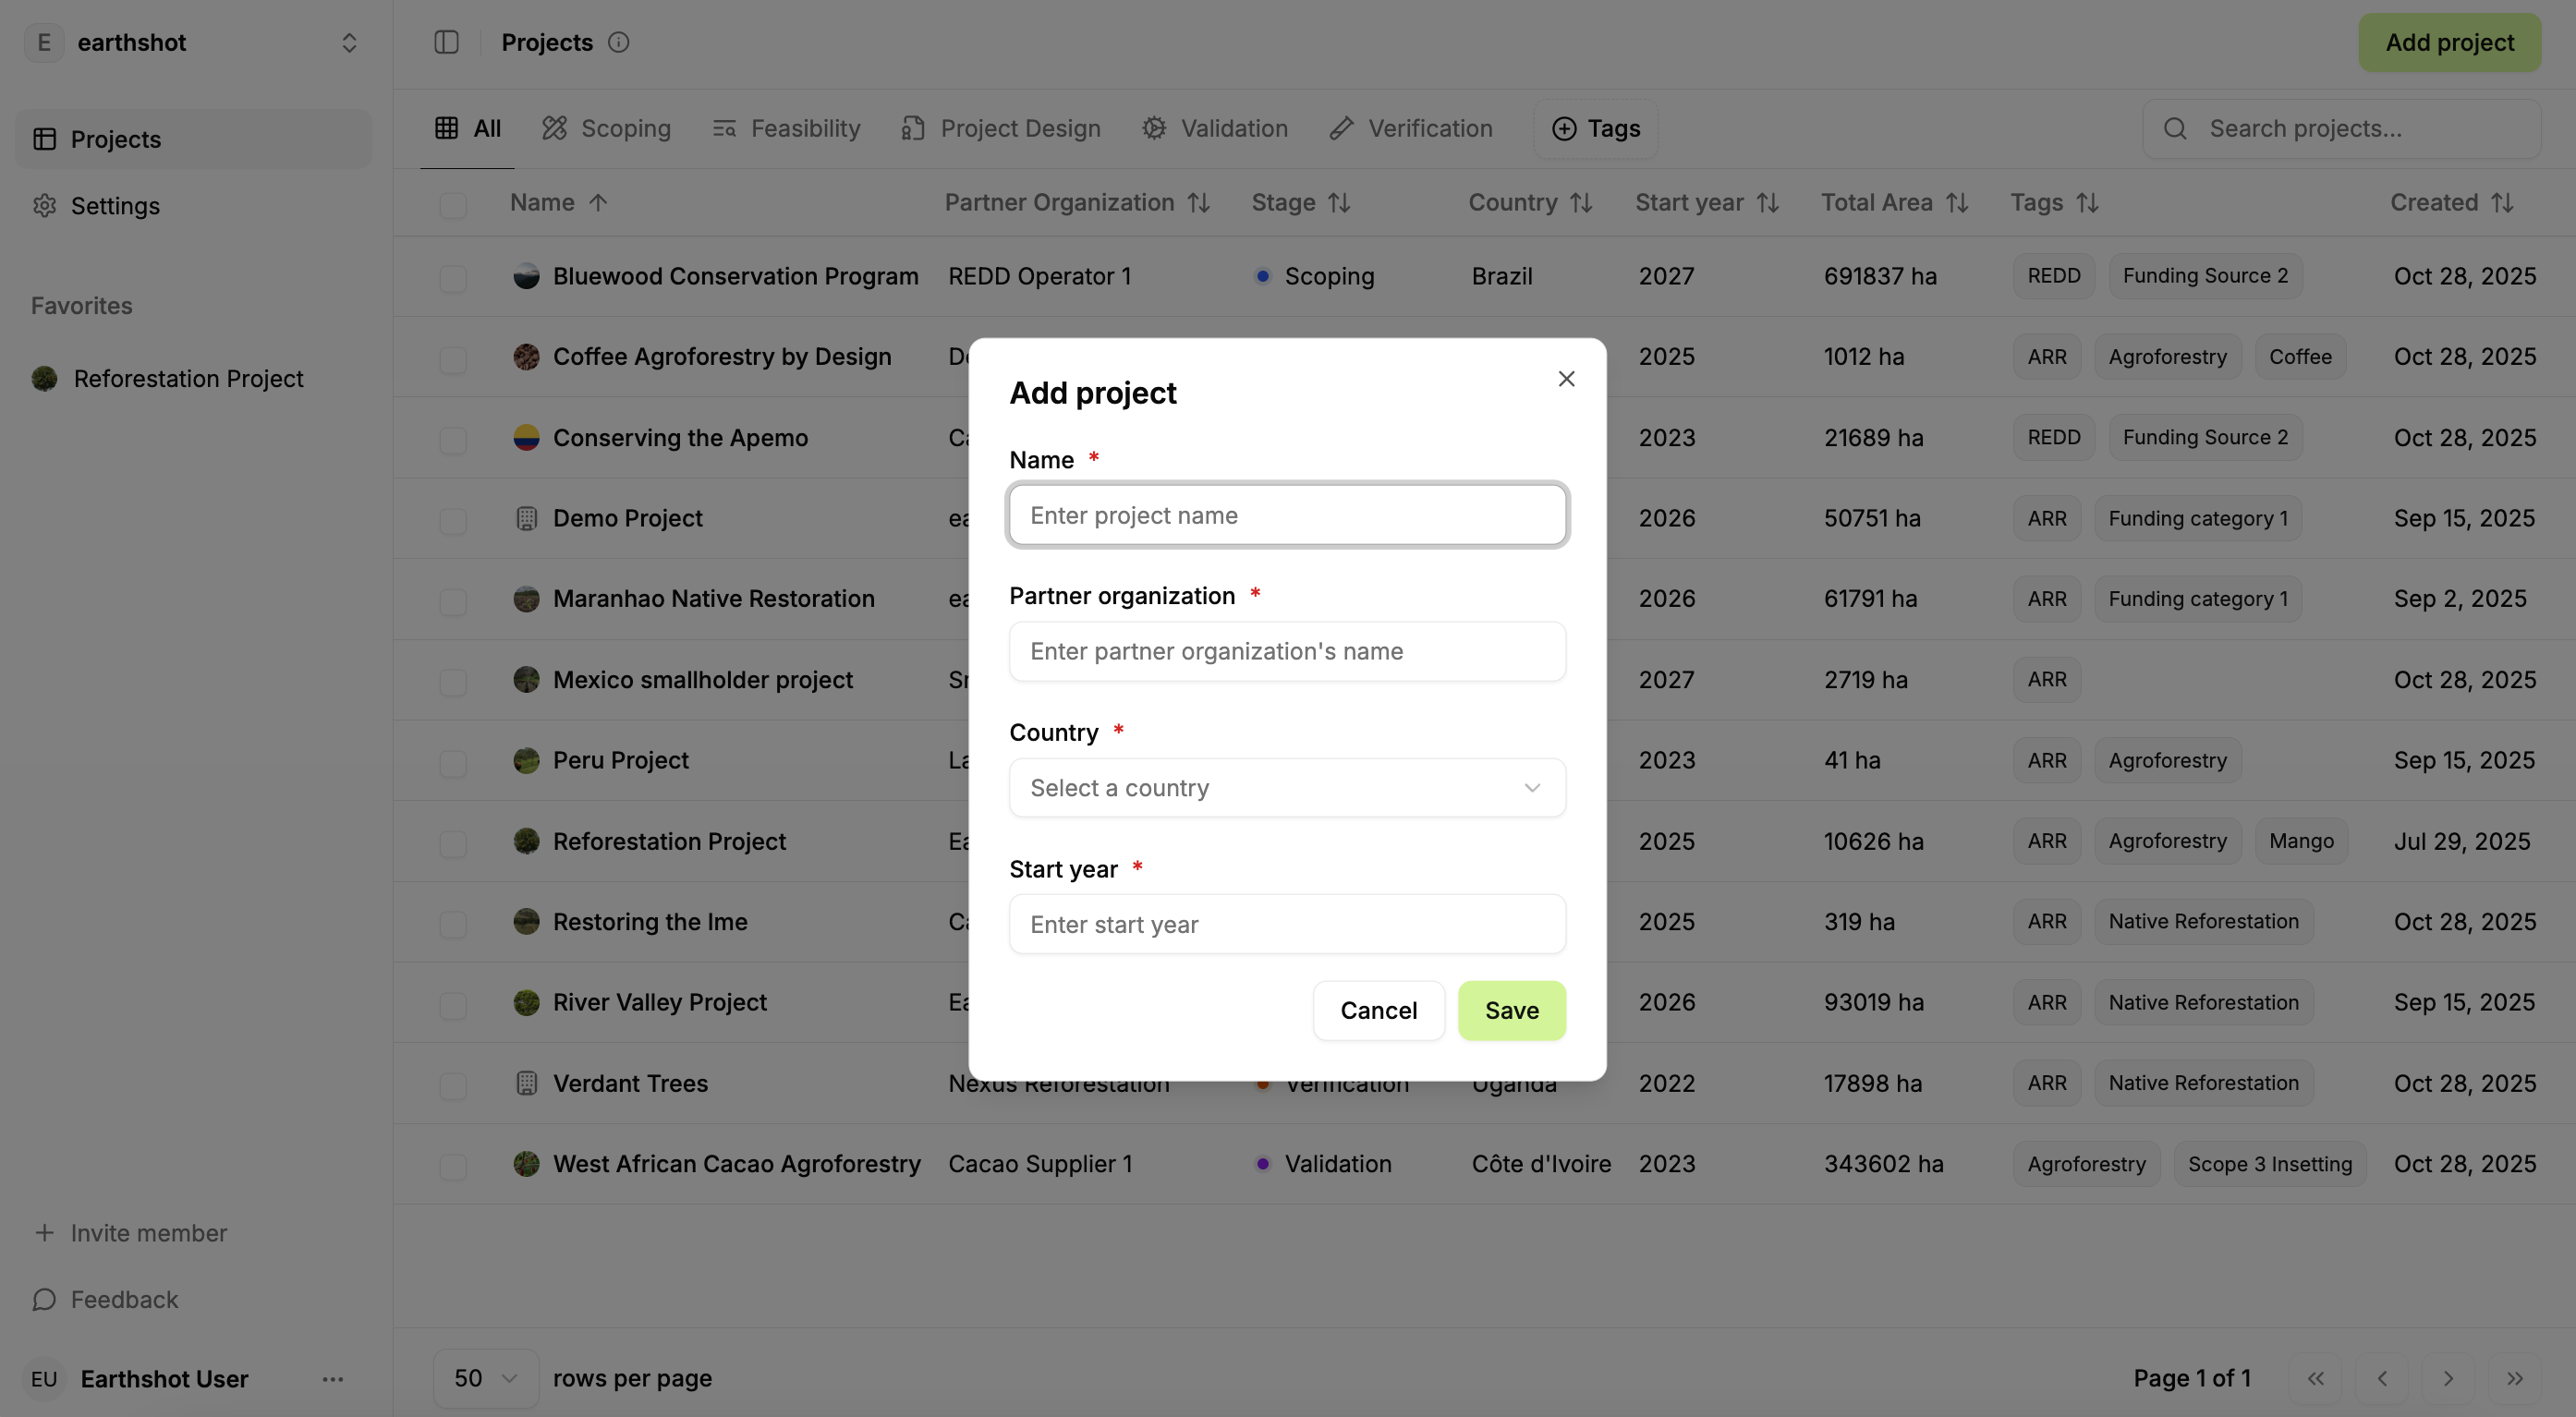Switch to the Feasibility tab
This screenshot has height=1417, width=2576.
click(786, 128)
